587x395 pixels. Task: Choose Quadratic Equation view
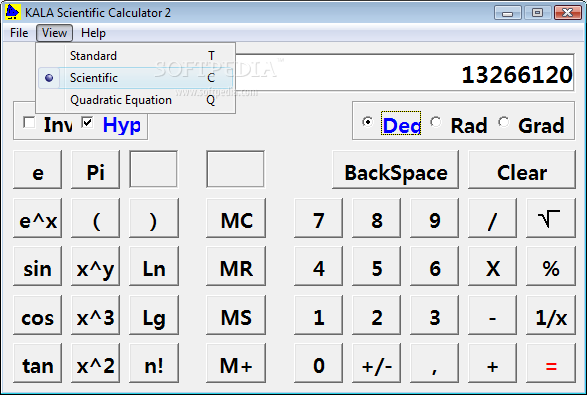(136, 100)
